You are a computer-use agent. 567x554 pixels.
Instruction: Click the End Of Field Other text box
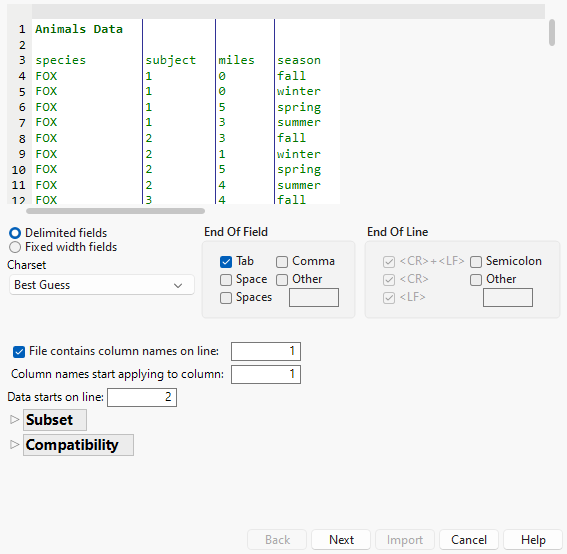click(314, 297)
